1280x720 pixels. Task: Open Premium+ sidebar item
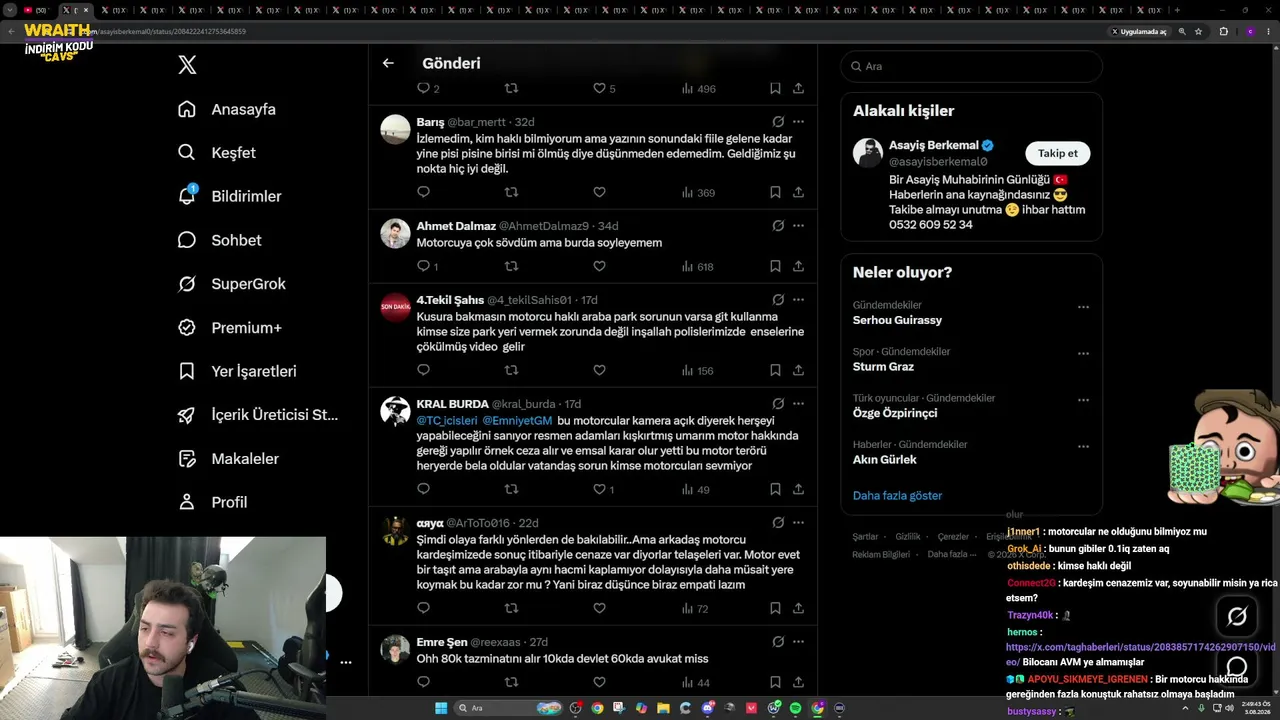[229, 327]
